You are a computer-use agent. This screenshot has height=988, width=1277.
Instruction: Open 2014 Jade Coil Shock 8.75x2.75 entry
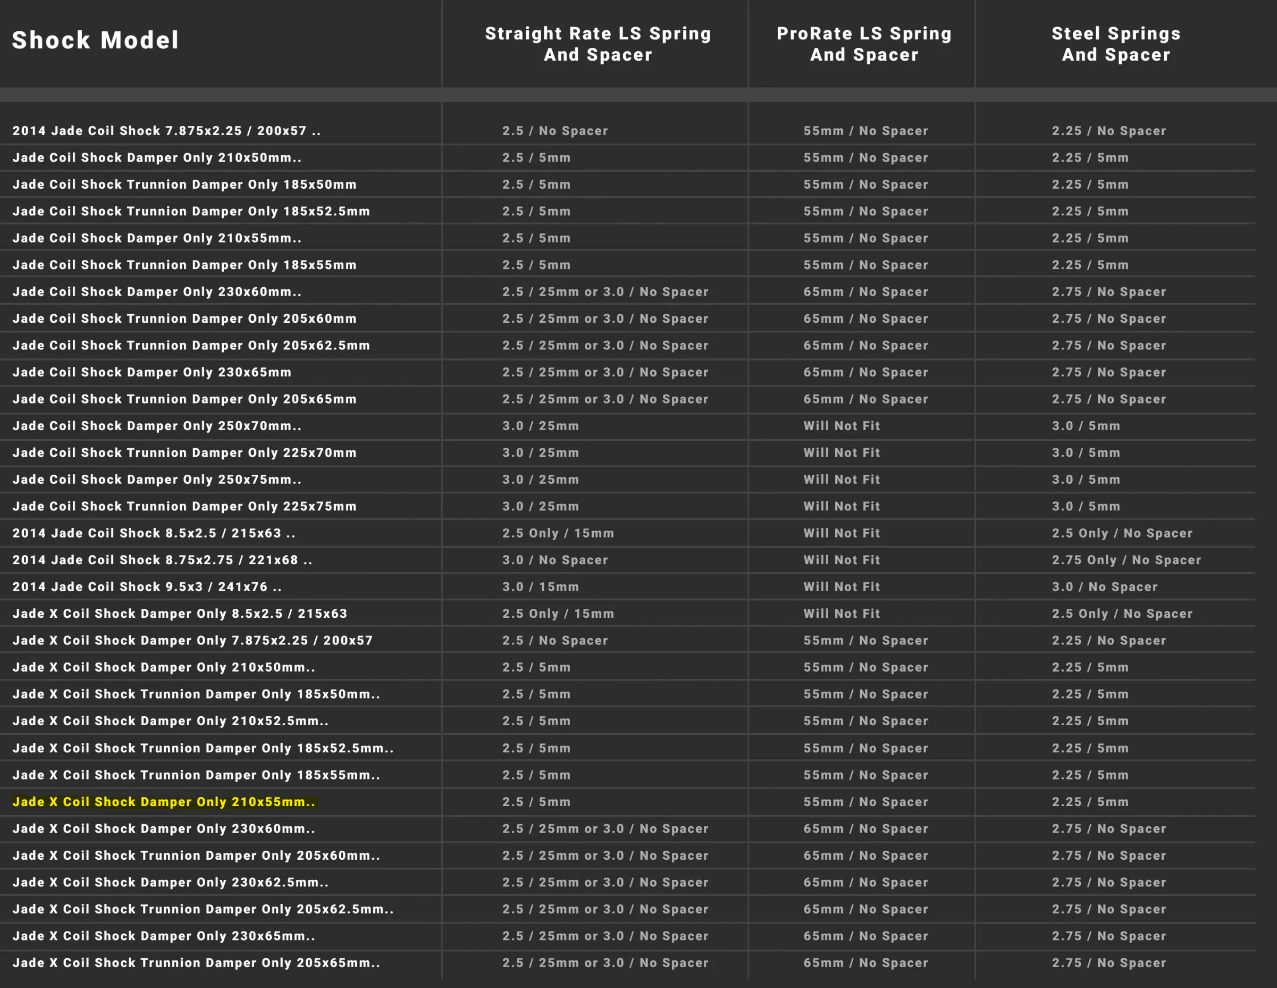(x=162, y=560)
